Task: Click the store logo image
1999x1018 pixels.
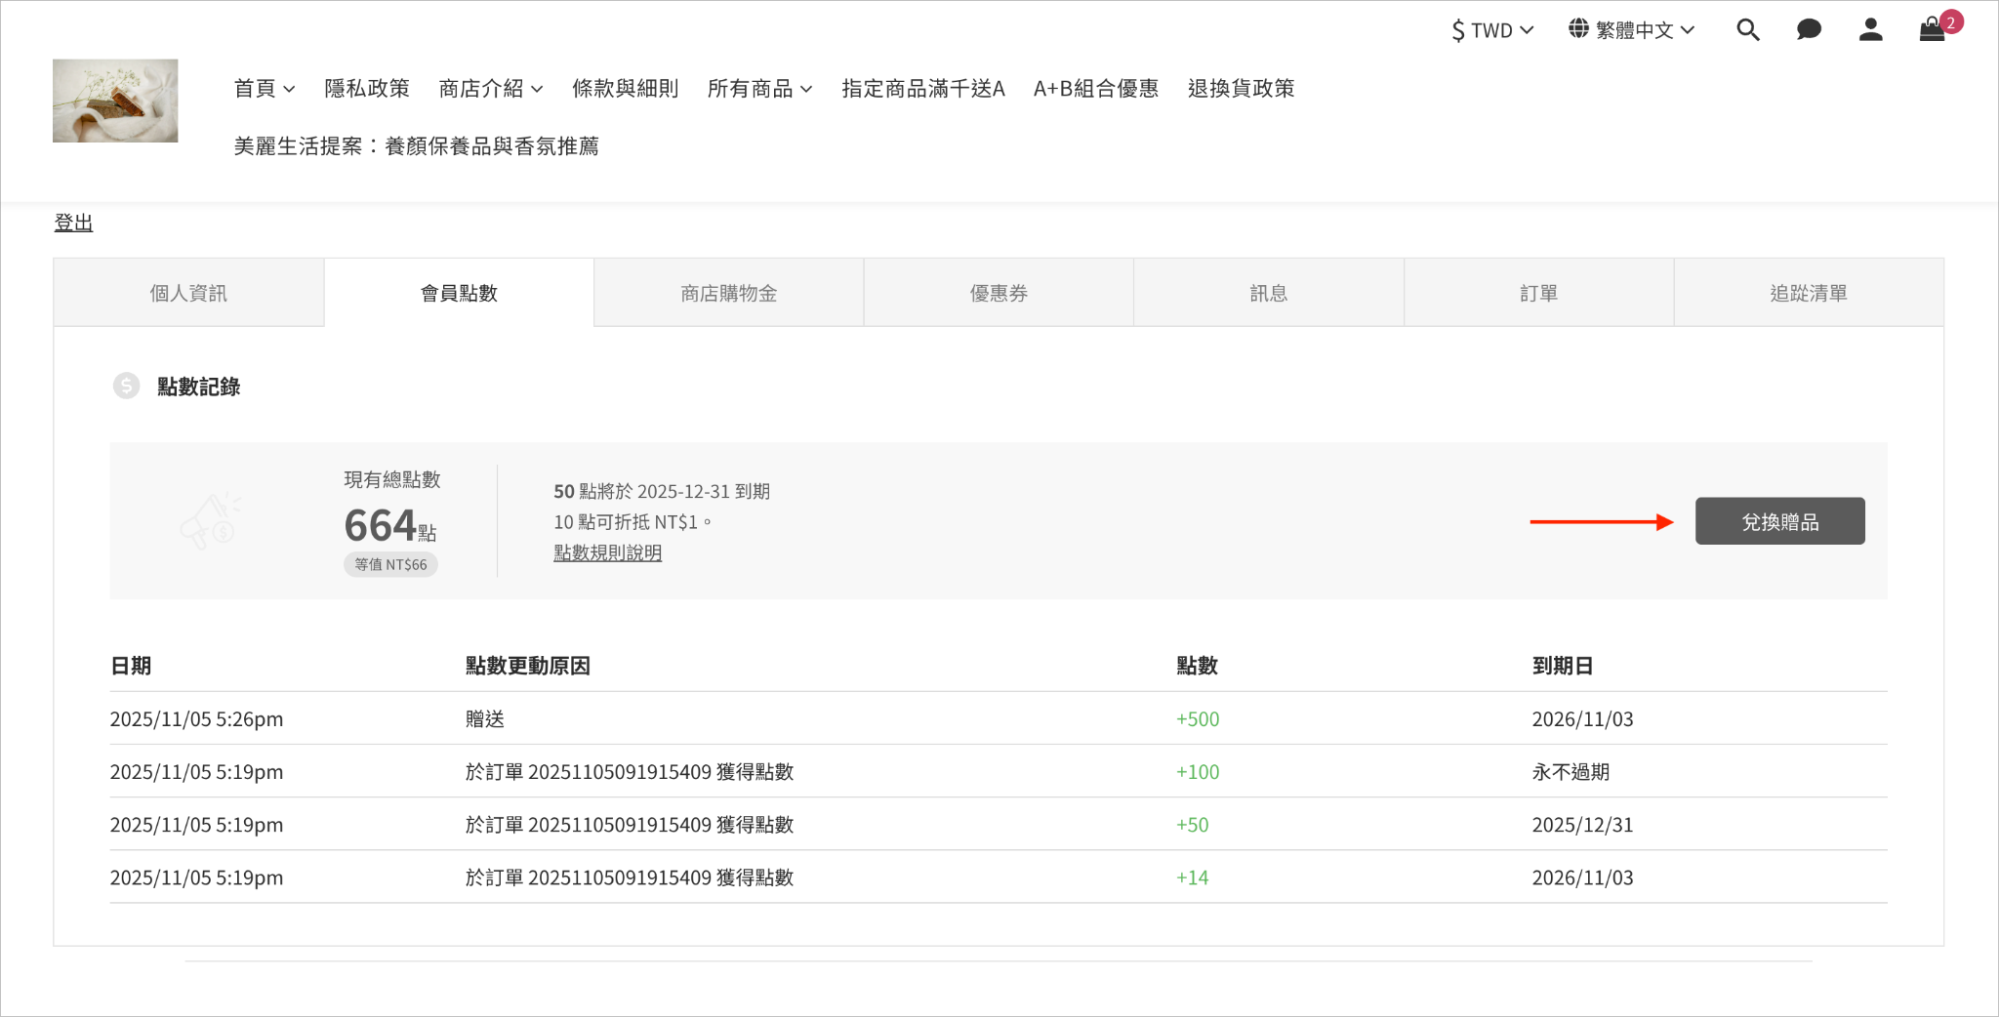Action: coord(115,100)
